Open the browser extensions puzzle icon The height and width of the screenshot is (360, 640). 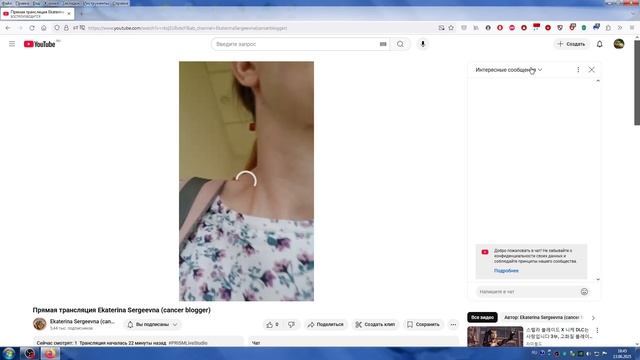(608, 28)
